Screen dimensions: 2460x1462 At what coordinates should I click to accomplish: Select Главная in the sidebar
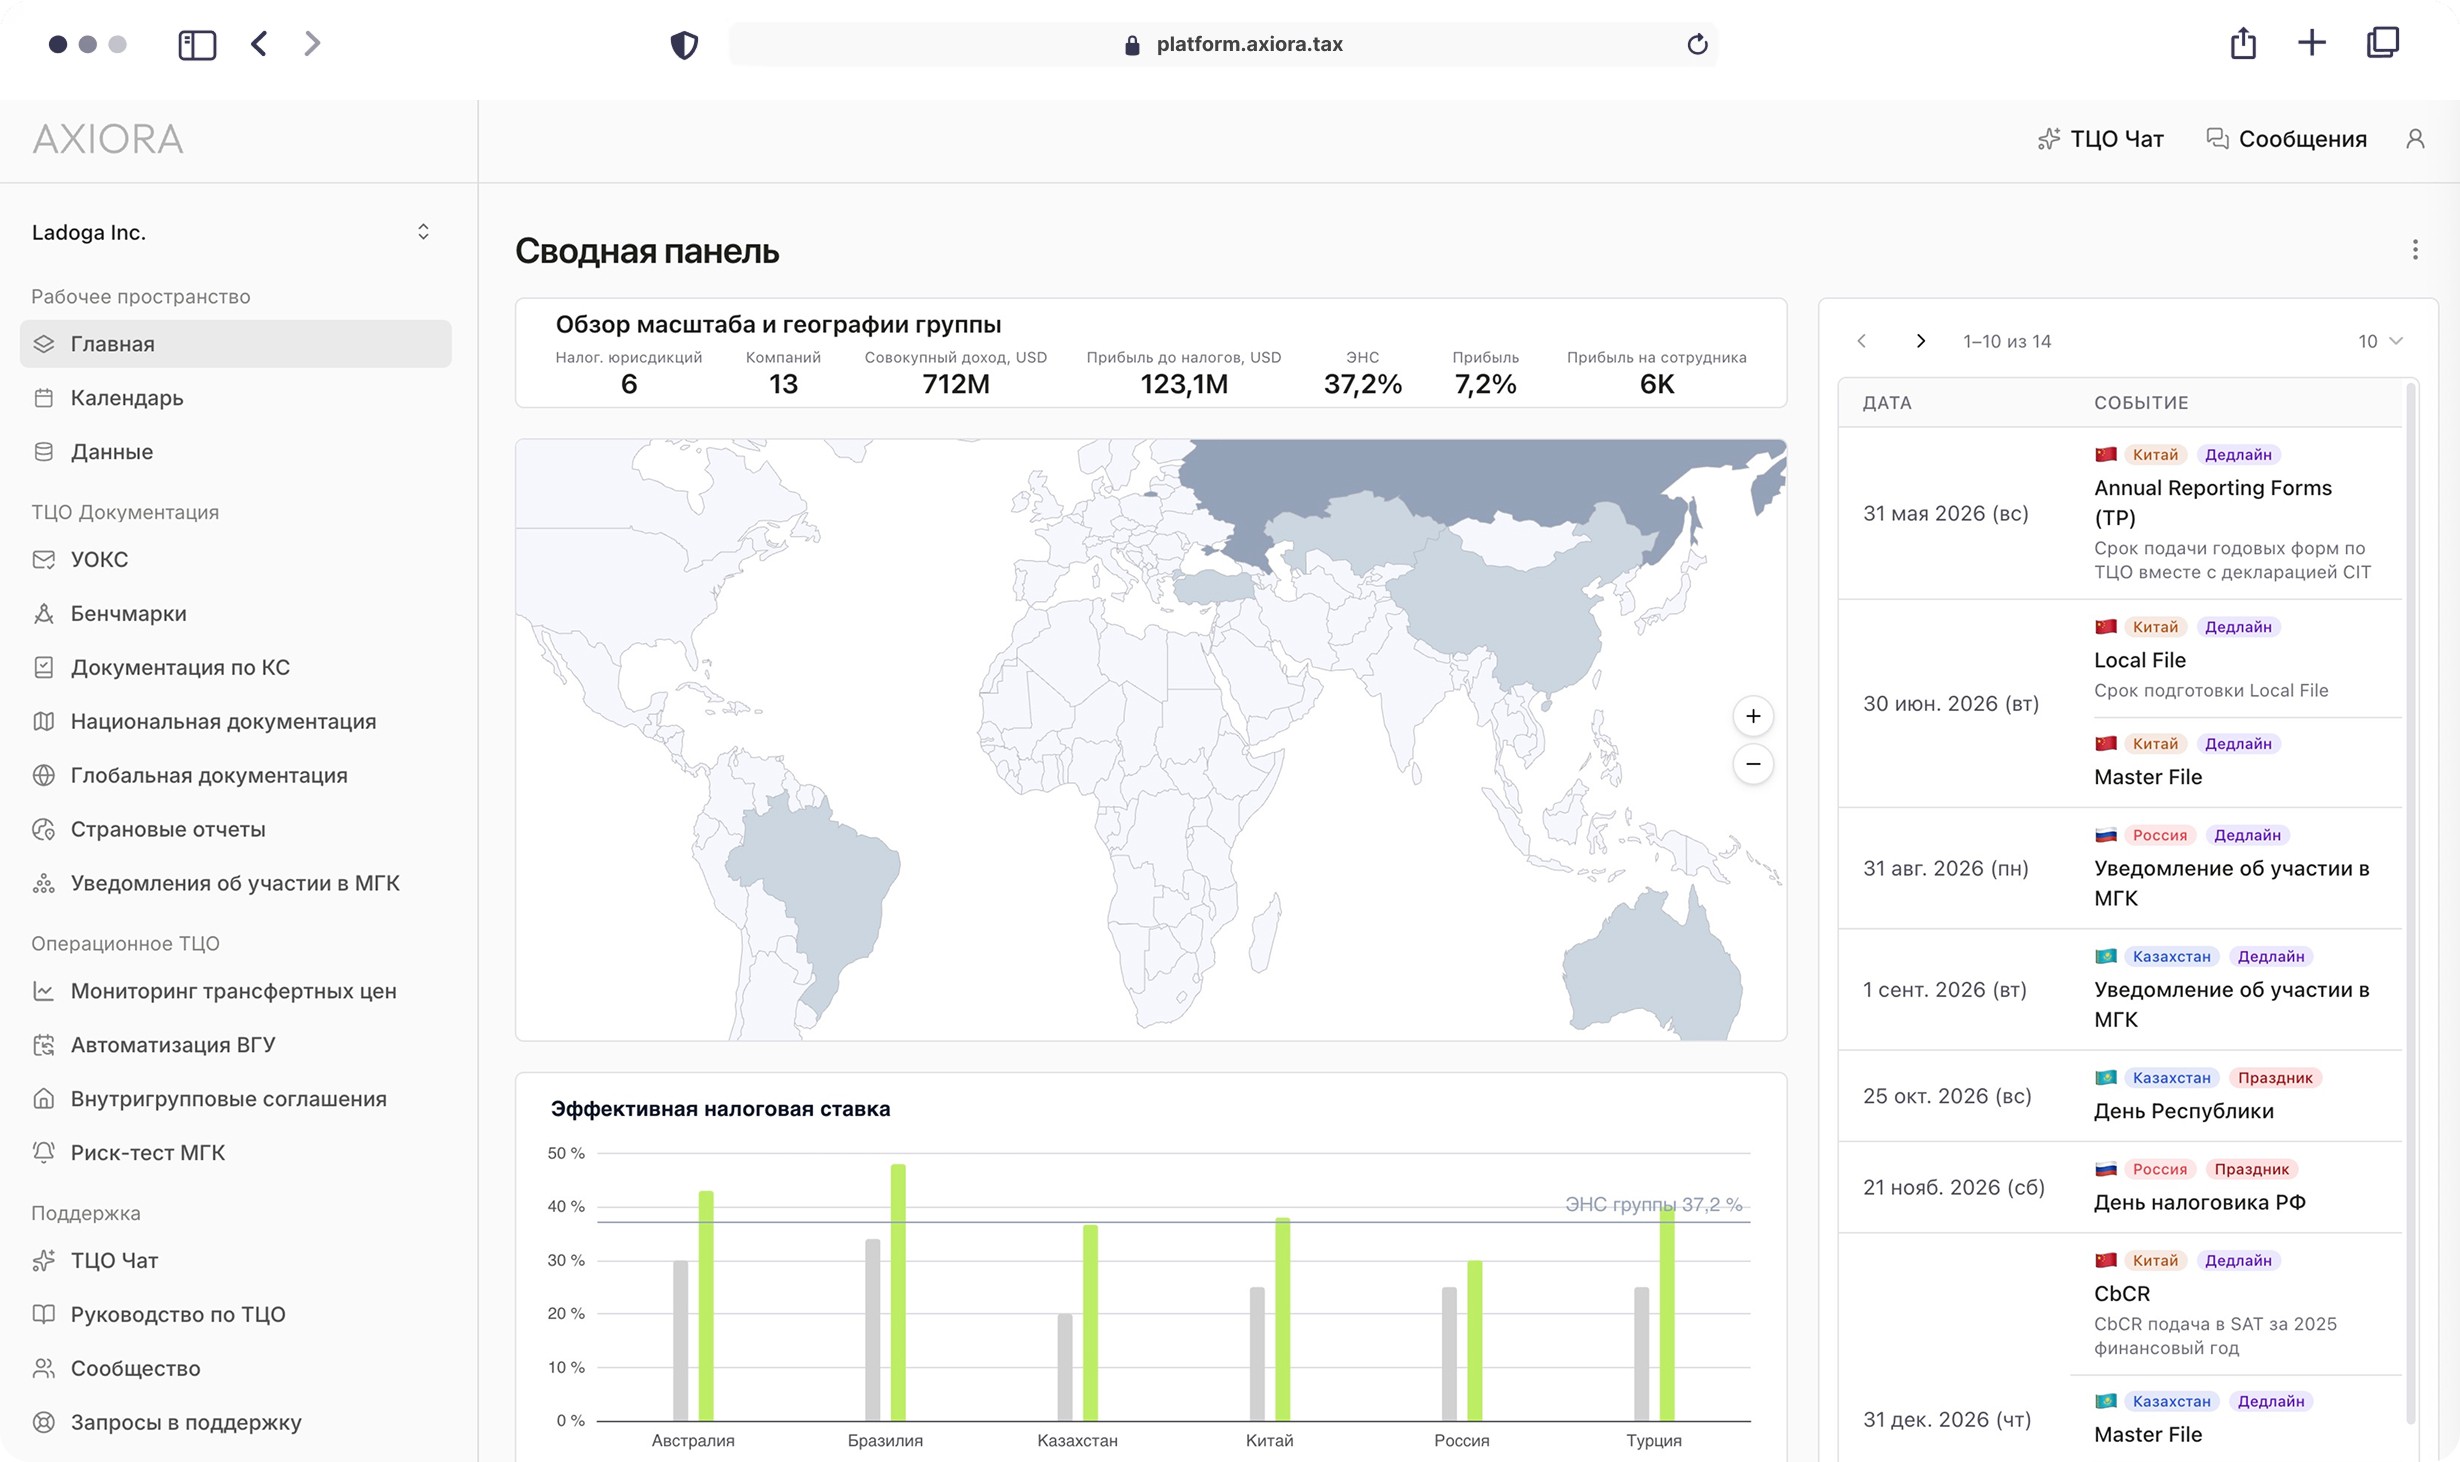click(236, 344)
